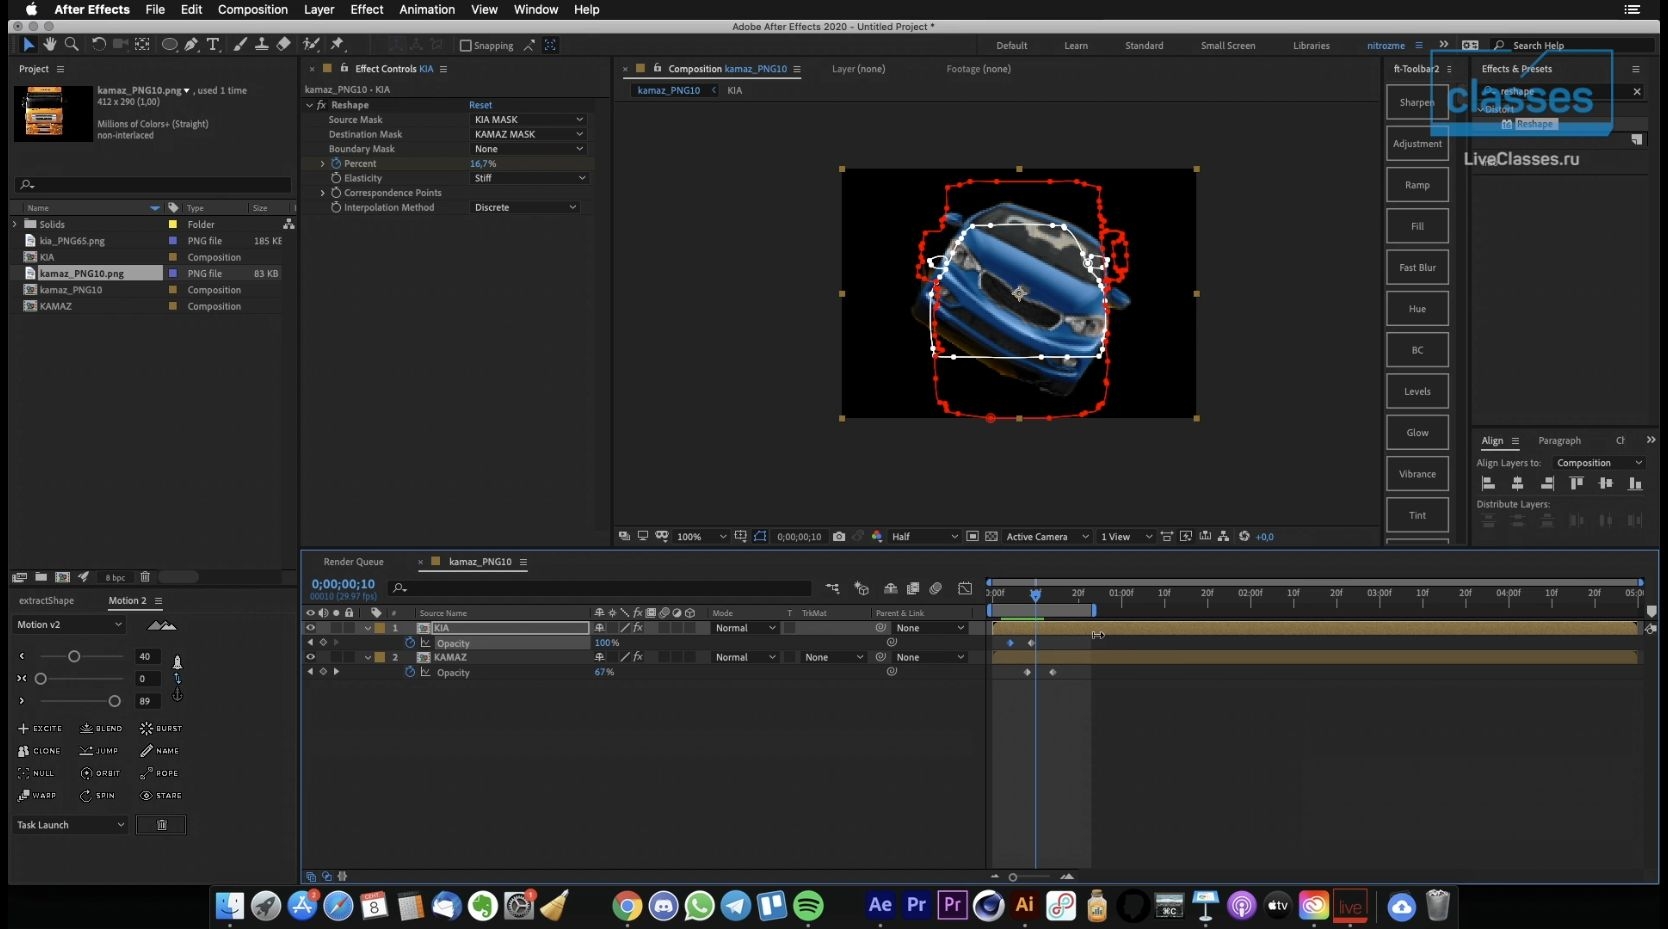Switch to the Paragraph tab
Viewport: 1668px width, 929px height.
coord(1559,441)
